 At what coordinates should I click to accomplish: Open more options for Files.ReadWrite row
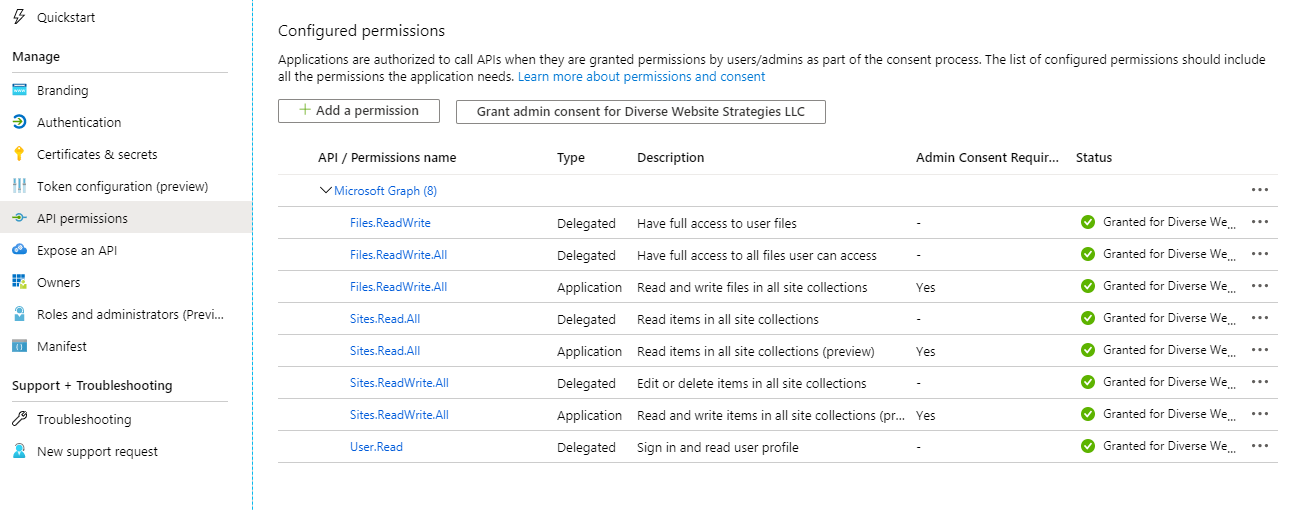tap(1259, 222)
